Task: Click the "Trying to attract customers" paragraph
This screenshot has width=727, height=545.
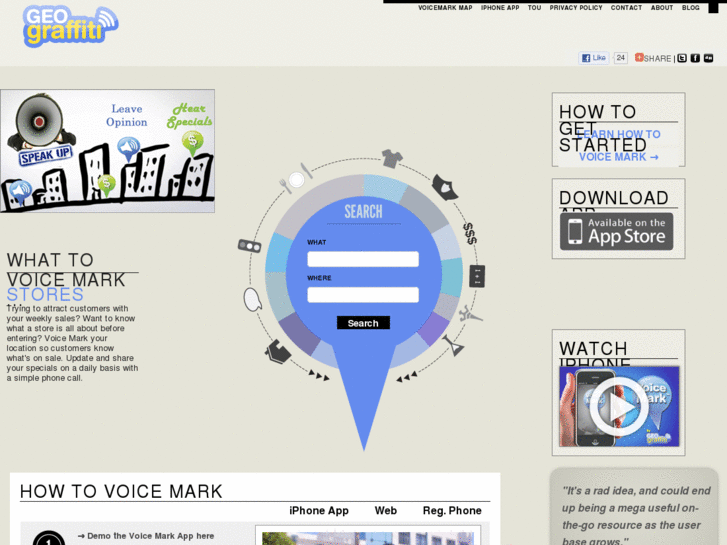Action: click(72, 343)
